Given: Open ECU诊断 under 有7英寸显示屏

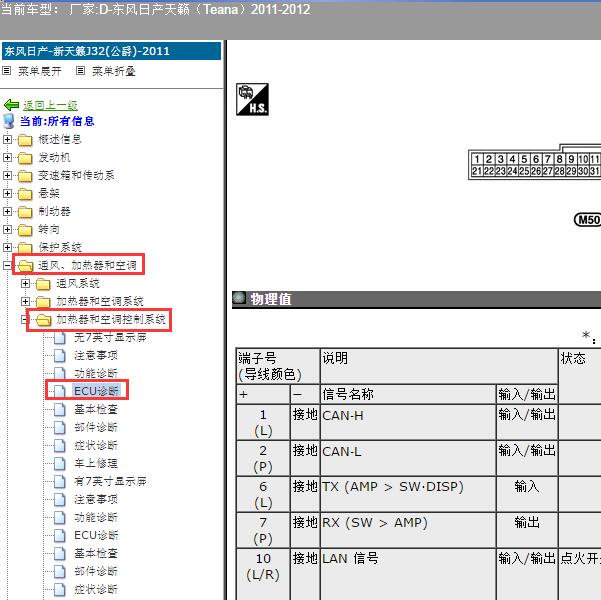Looking at the screenshot, I should pyautogui.click(x=96, y=535).
